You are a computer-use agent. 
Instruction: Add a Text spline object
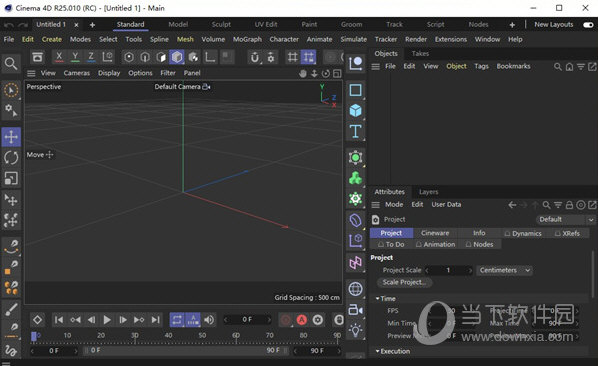355,131
